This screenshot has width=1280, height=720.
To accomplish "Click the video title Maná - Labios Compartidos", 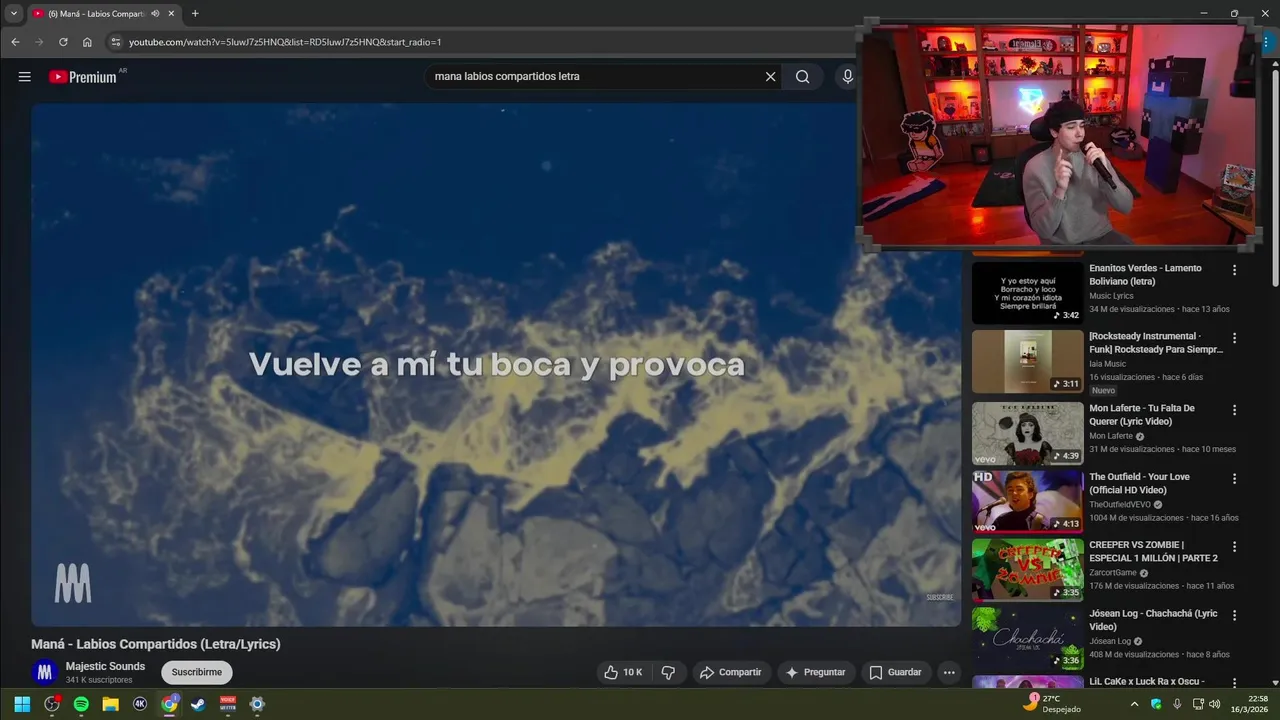I will [155, 644].
